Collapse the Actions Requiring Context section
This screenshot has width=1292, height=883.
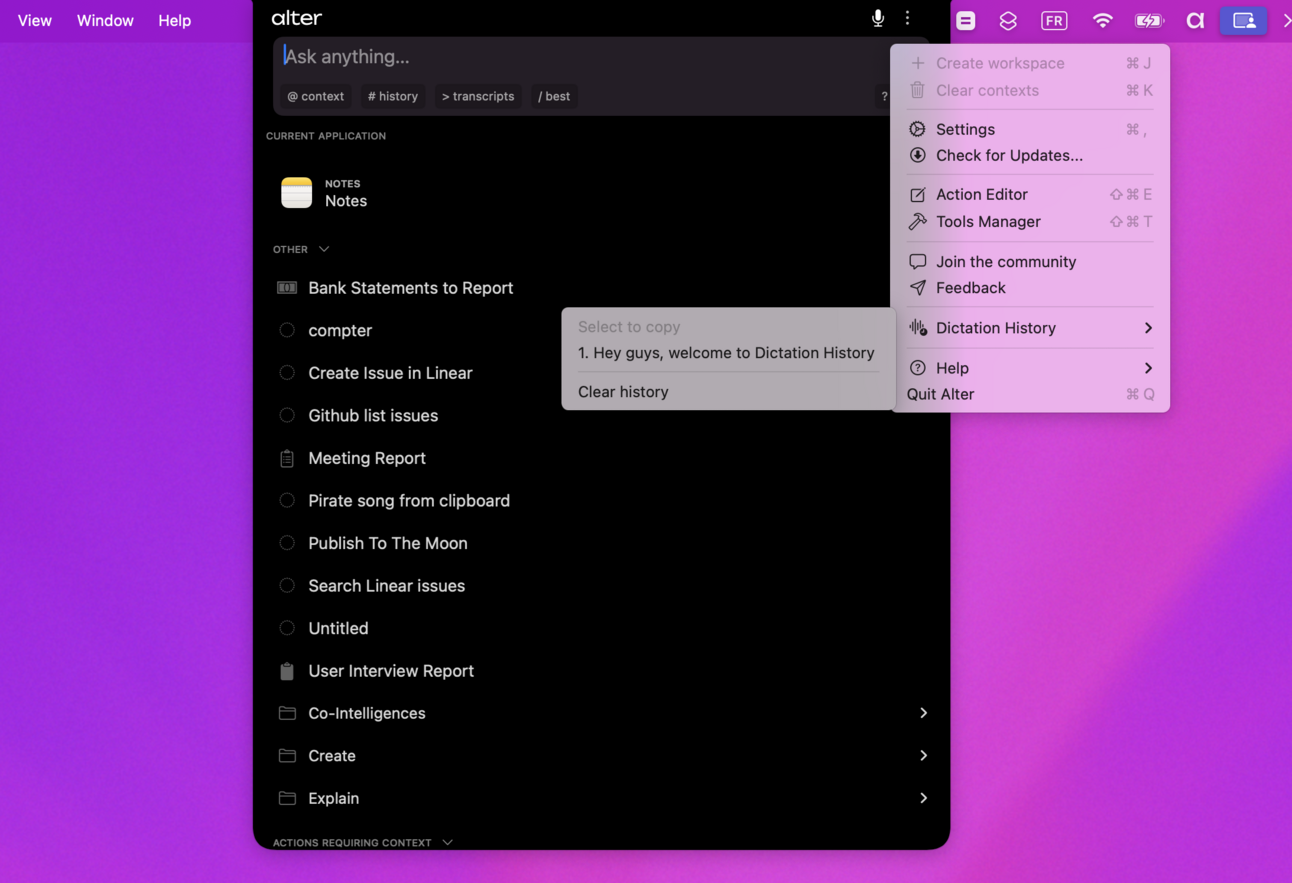pyautogui.click(x=447, y=843)
